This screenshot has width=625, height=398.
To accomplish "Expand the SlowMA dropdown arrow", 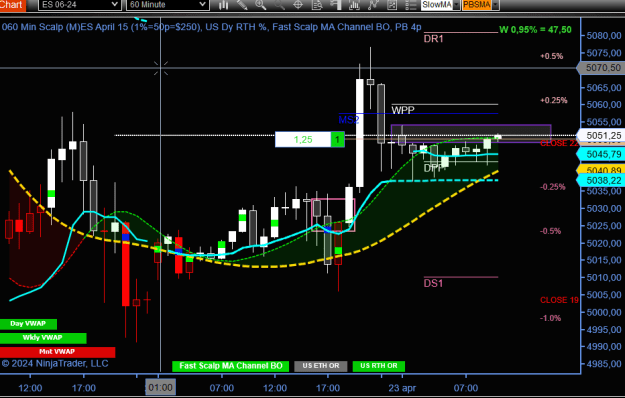I will tap(456, 5).
